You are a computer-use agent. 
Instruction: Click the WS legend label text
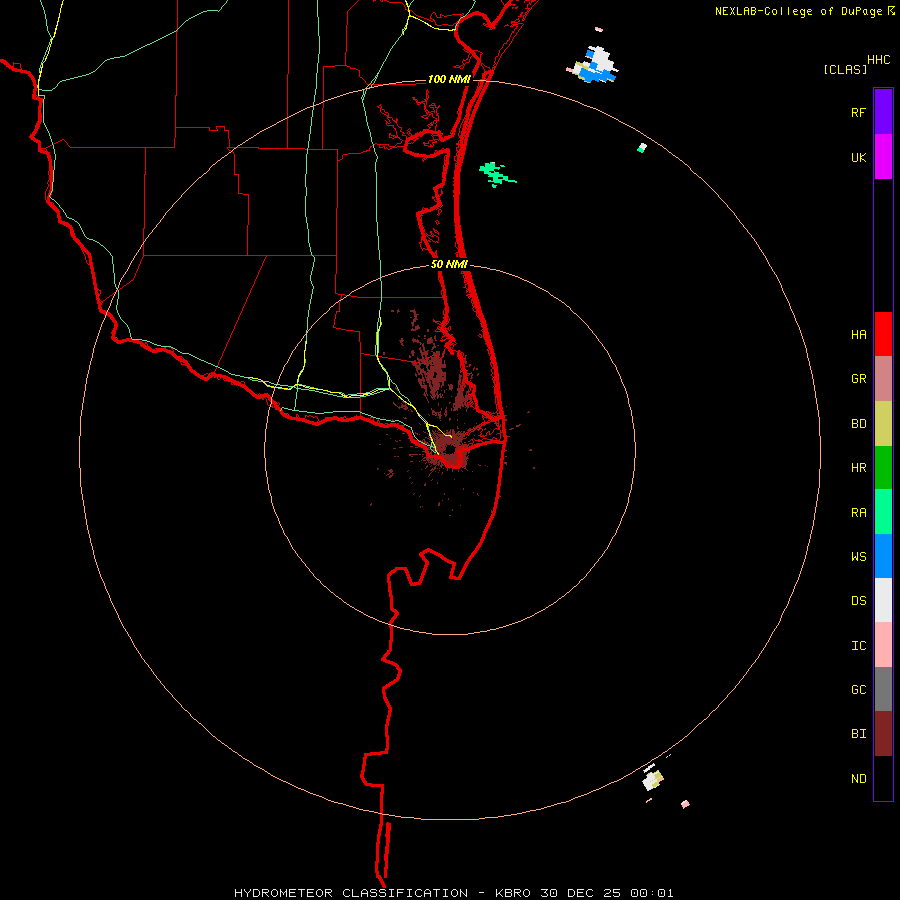(x=858, y=556)
